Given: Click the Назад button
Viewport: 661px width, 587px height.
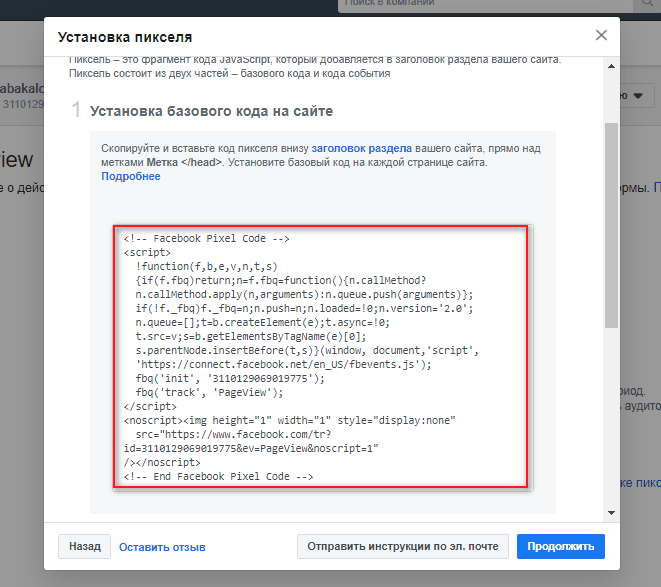Looking at the screenshot, I should [84, 547].
